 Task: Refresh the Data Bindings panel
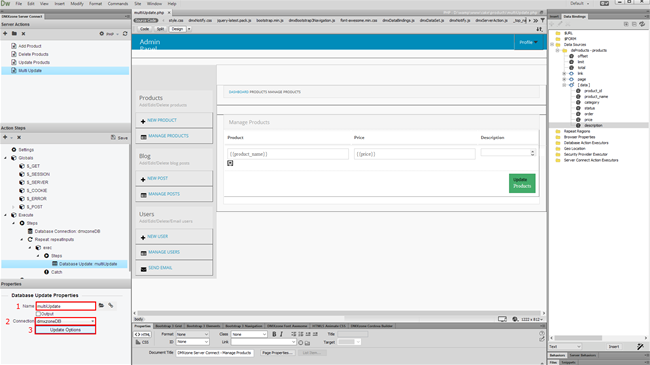tap(642, 24)
